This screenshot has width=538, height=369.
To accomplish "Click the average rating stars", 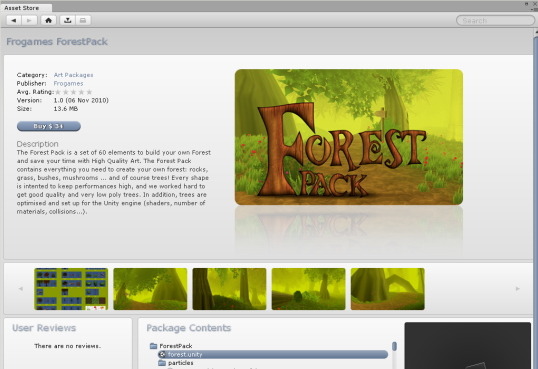I will pyautogui.click(x=73, y=92).
